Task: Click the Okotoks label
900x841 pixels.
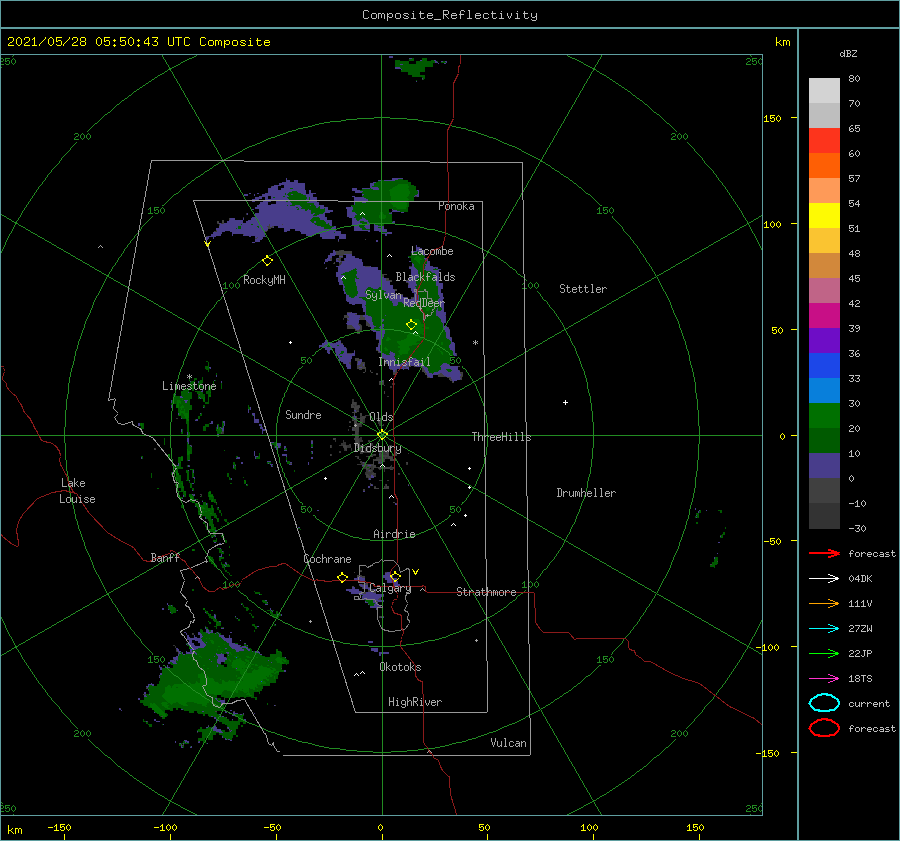Action: [400, 667]
